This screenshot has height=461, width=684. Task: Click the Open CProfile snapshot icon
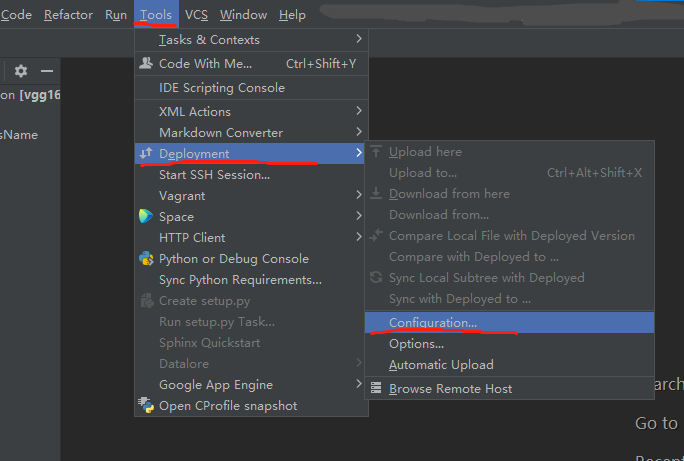tap(147, 406)
